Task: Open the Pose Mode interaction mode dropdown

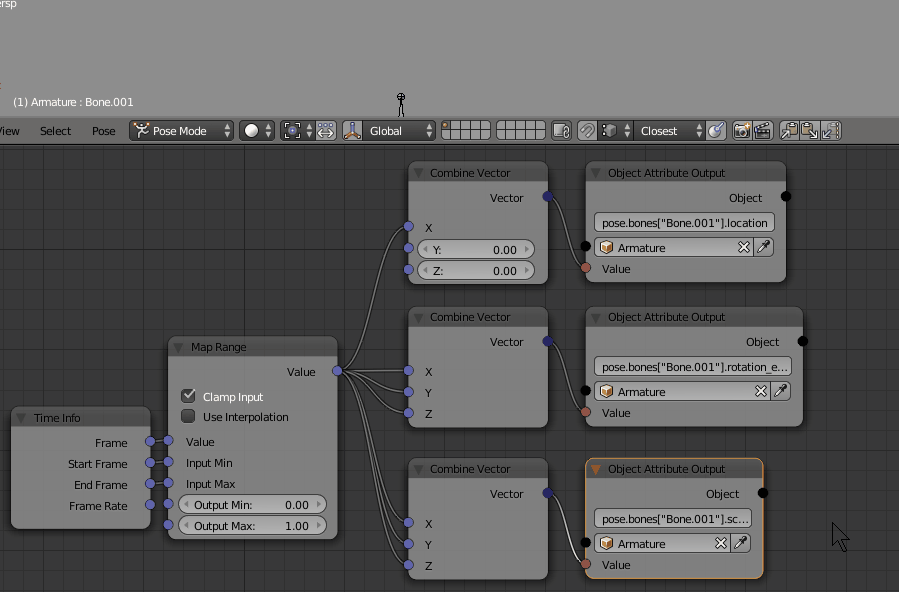Action: (181, 131)
